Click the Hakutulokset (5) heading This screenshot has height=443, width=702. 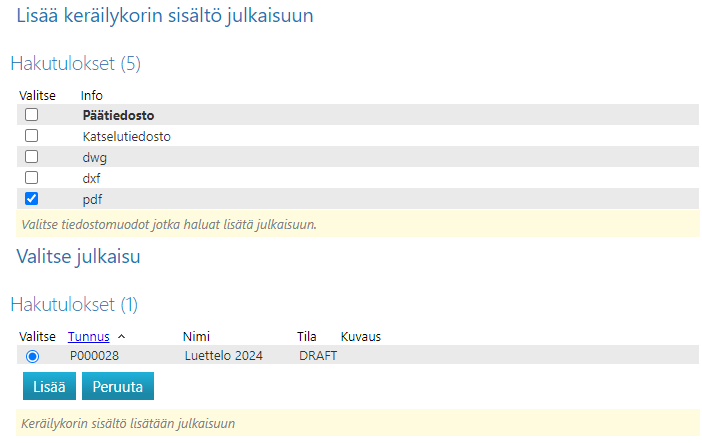(x=76, y=64)
